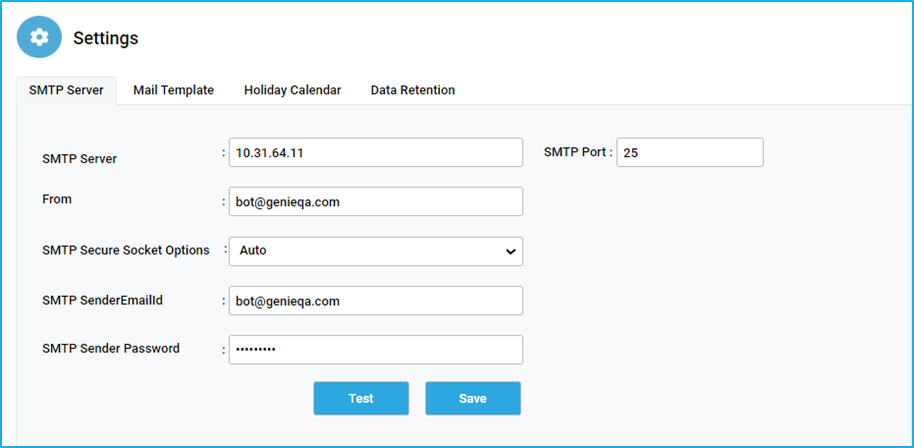Click the dropdown chevron next to Auto
Image resolution: width=914 pixels, height=448 pixels.
tap(510, 252)
